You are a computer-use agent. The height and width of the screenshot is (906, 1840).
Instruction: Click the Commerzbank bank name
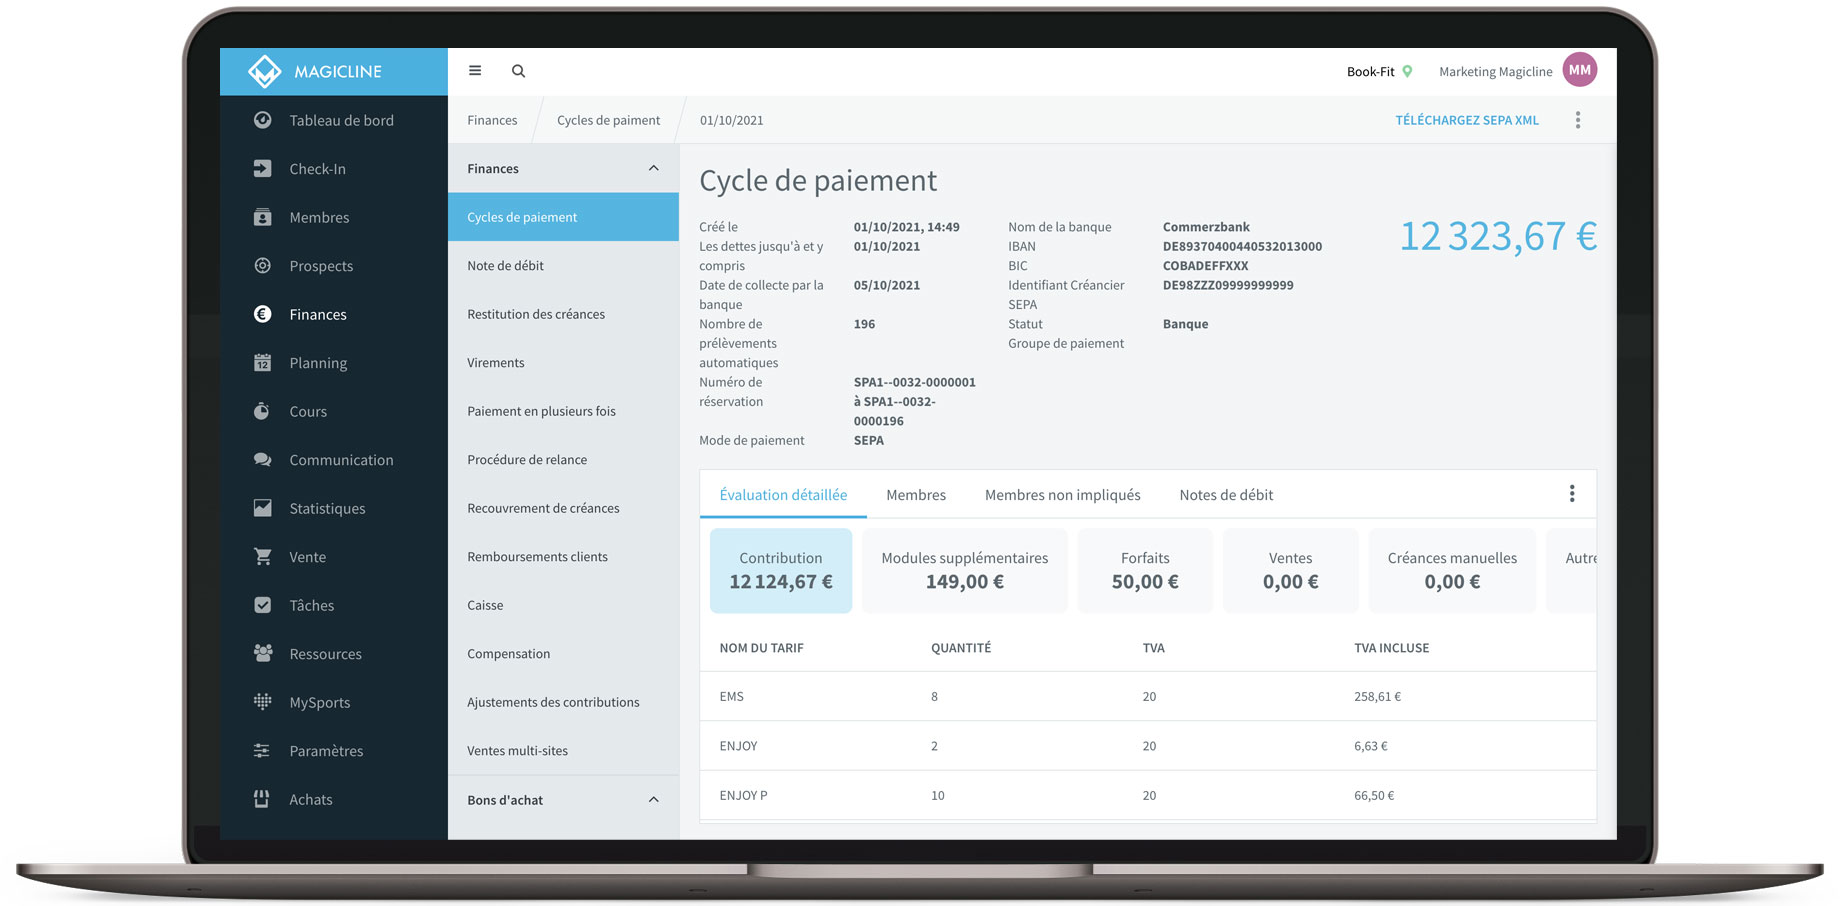click(1206, 227)
